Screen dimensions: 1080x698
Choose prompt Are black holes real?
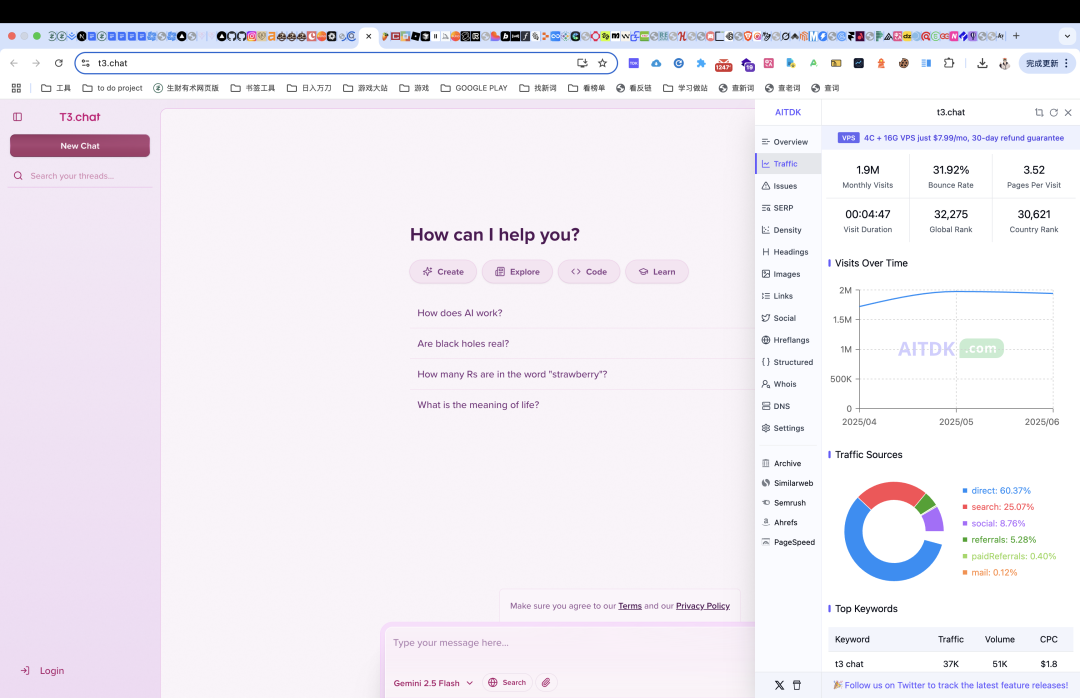[x=463, y=343]
